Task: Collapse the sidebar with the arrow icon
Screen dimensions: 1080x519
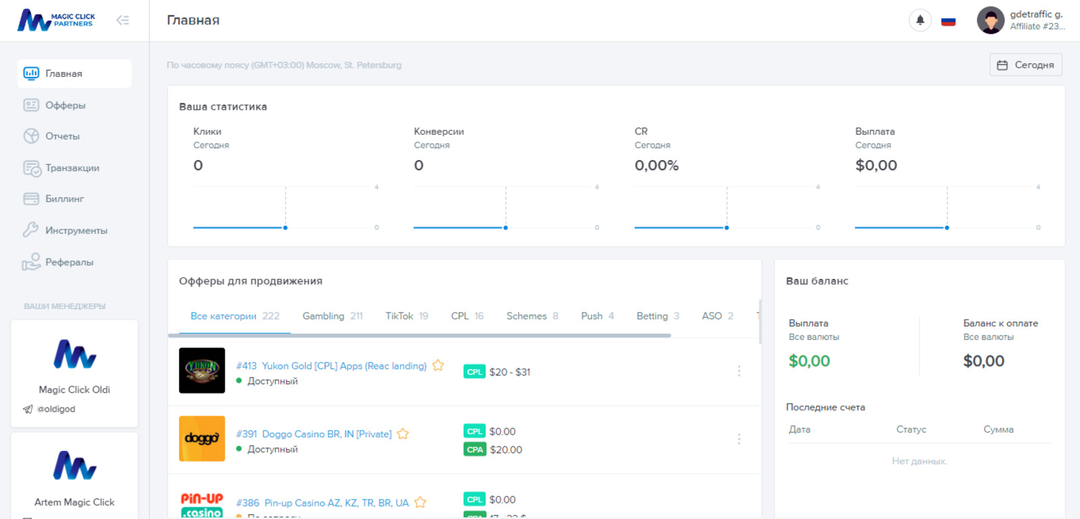Action: point(123,20)
